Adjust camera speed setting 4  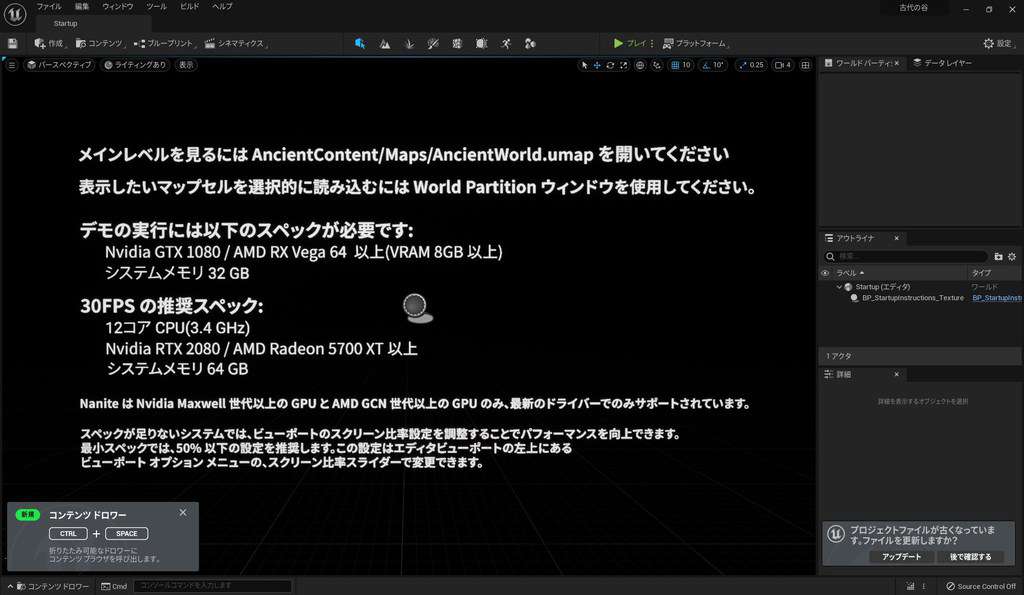[x=782, y=65]
